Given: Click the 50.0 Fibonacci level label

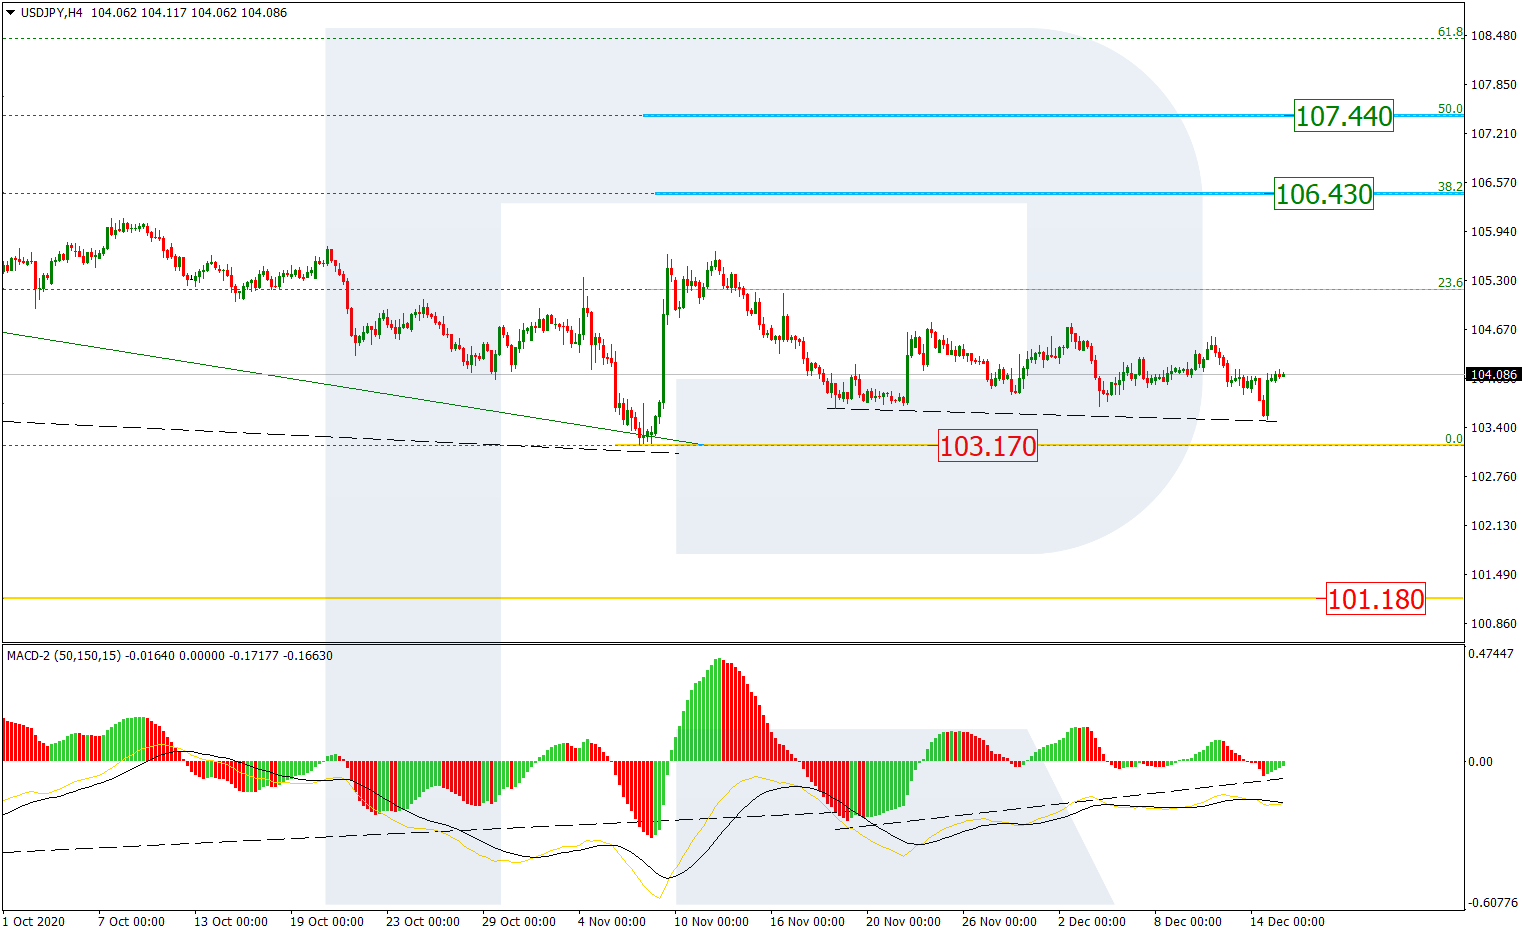Looking at the screenshot, I should coord(1450,109).
